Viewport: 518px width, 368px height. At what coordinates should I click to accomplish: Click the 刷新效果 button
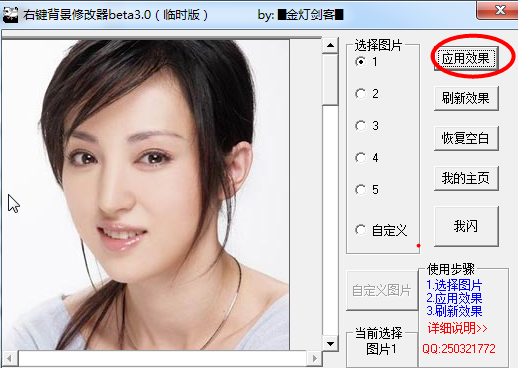coord(466,98)
